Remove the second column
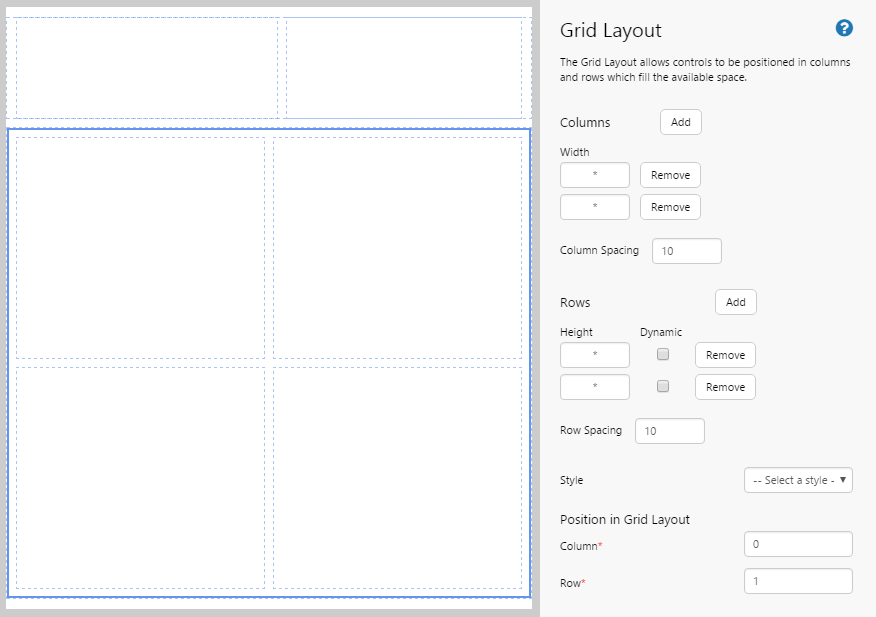Viewport: 876px width, 617px height. [670, 207]
